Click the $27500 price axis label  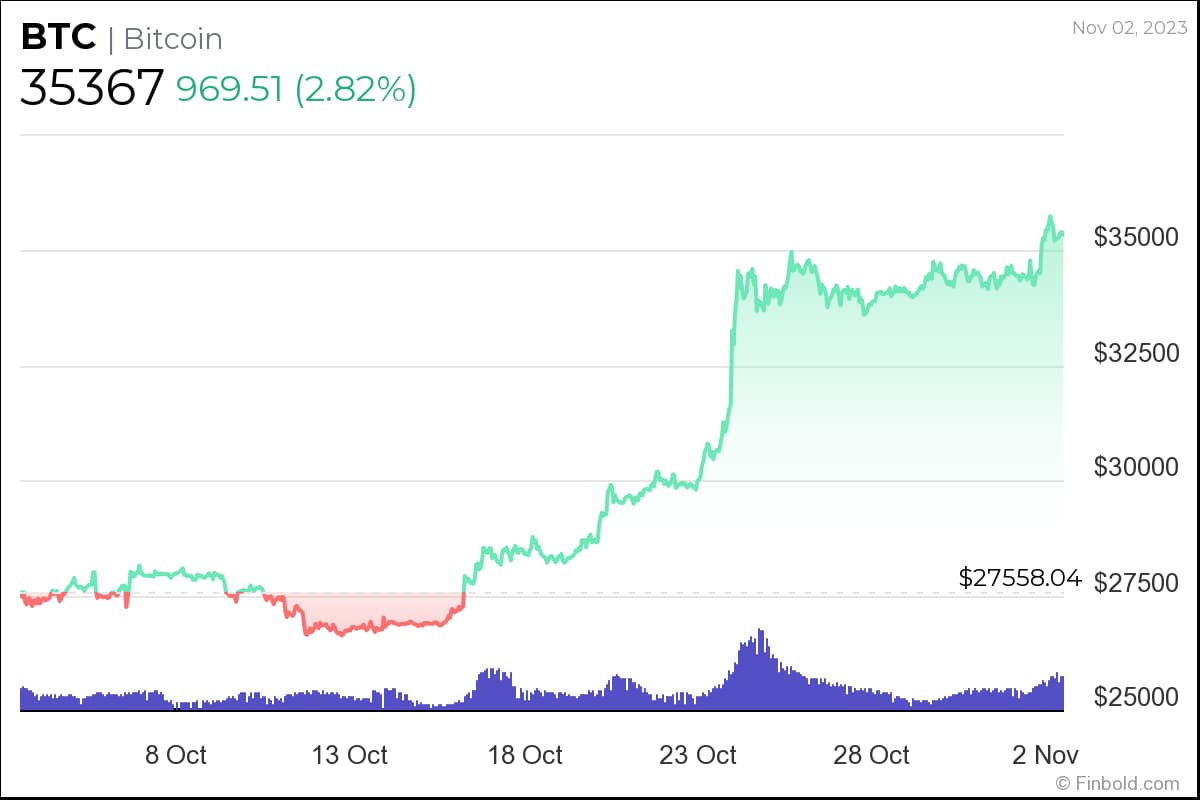[x=1135, y=582]
